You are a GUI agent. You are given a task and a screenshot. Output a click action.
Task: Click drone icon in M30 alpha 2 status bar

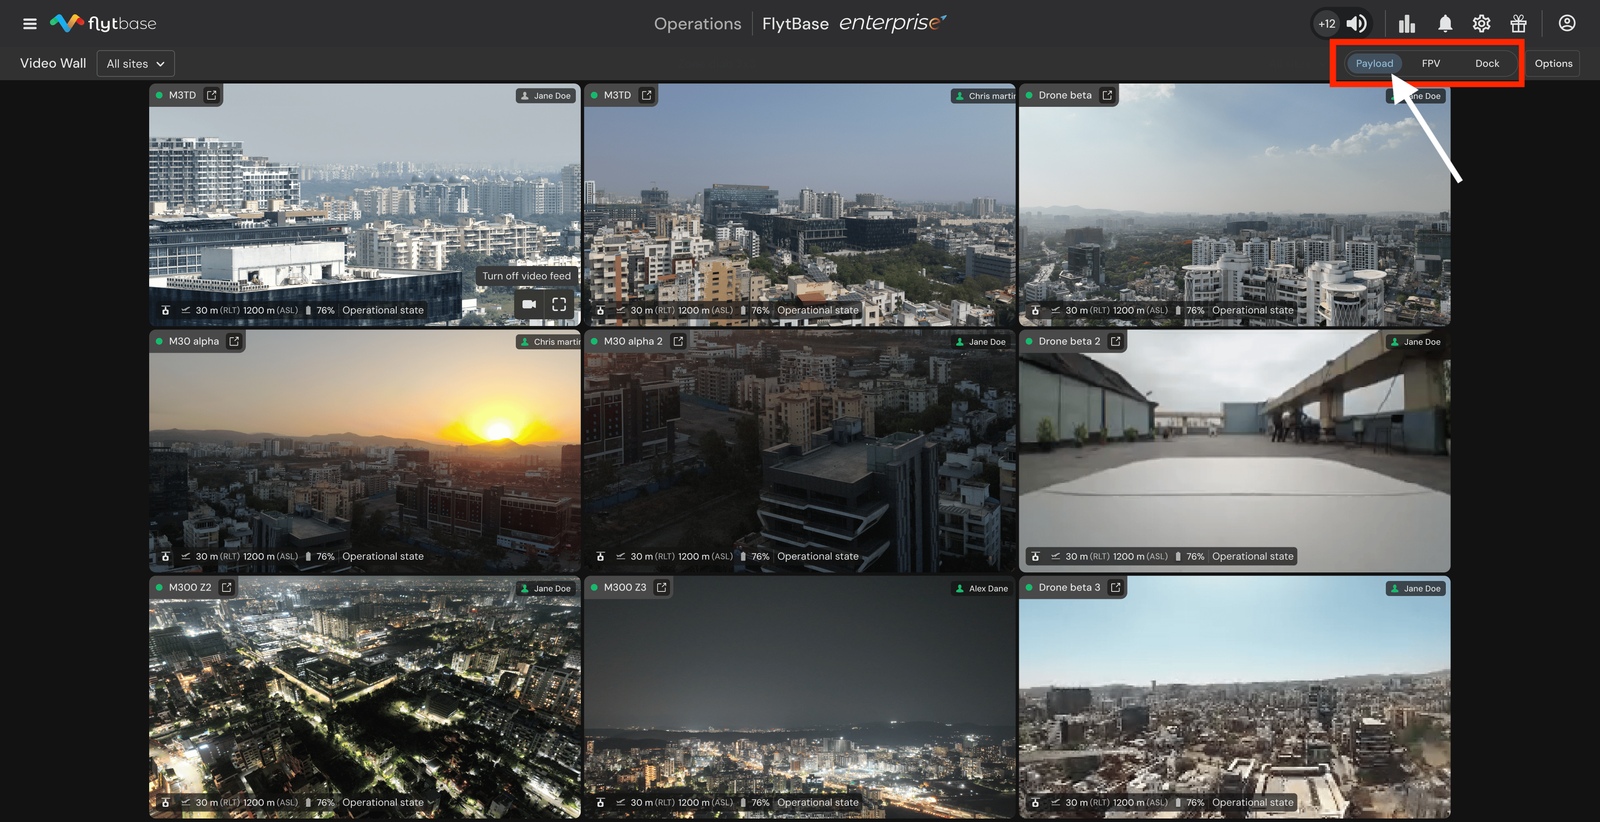click(x=601, y=556)
